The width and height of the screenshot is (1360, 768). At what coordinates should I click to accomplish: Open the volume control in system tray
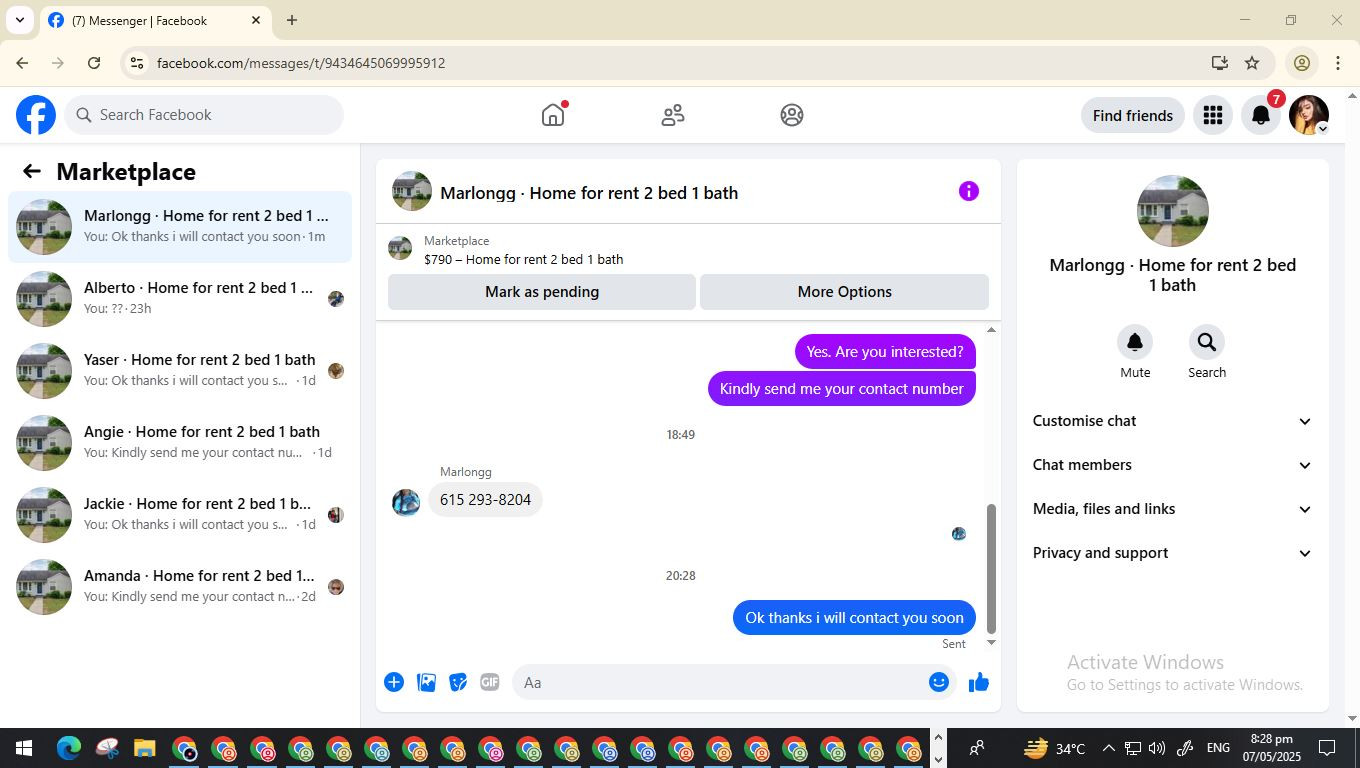[x=1157, y=748]
